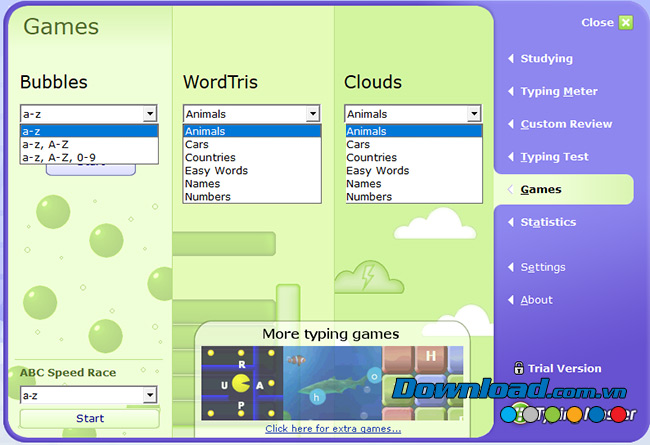Image resolution: width=650 pixels, height=445 pixels.
Task: Click the padlock Trial Version icon
Action: click(x=518, y=368)
